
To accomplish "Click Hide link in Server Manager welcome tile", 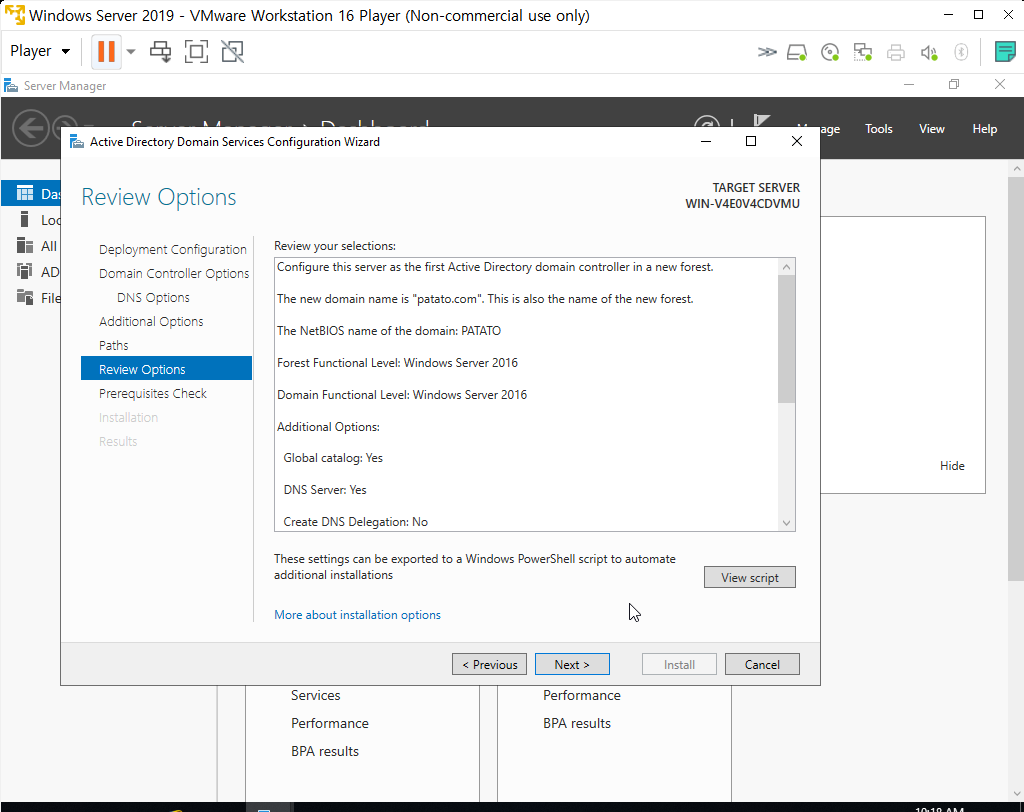I will (x=952, y=466).
